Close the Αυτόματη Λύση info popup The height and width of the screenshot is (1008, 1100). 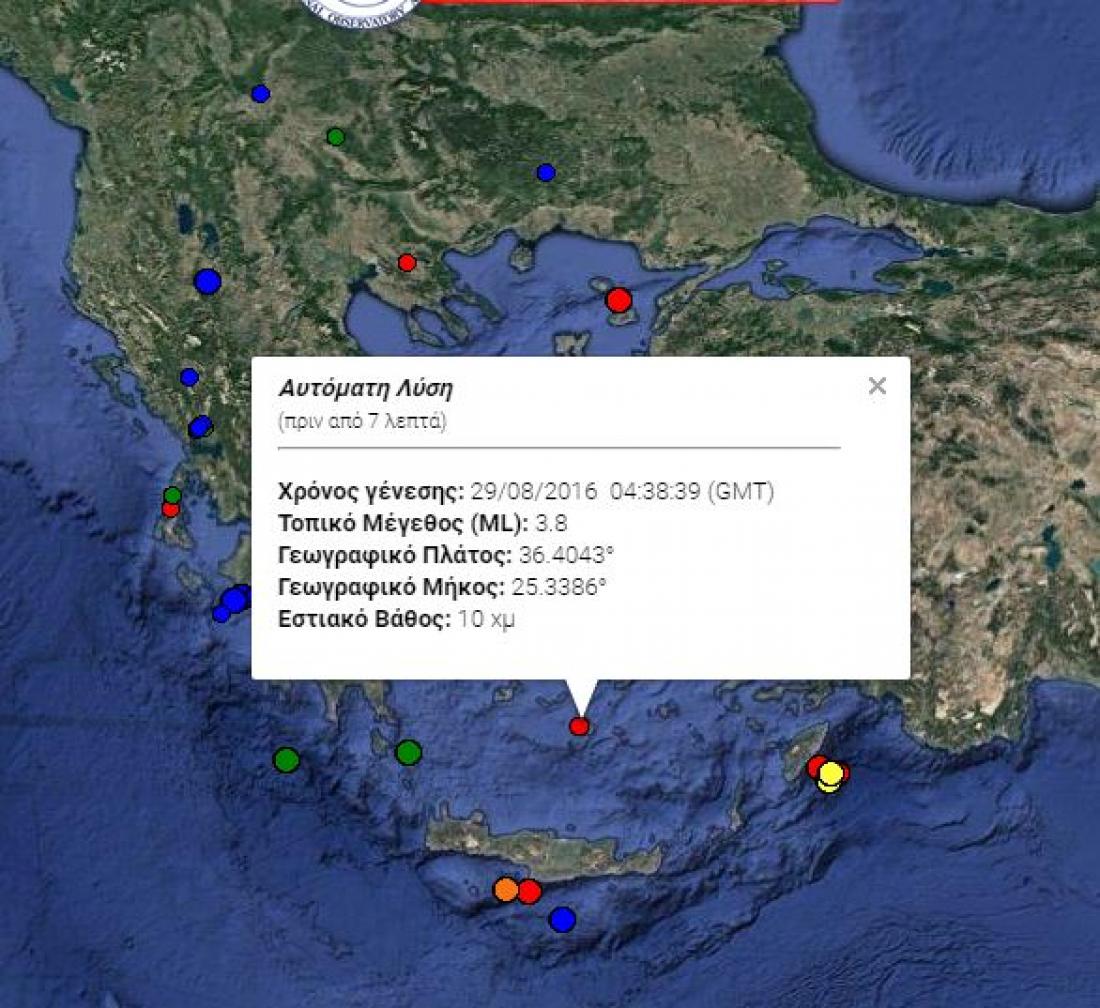pos(877,386)
